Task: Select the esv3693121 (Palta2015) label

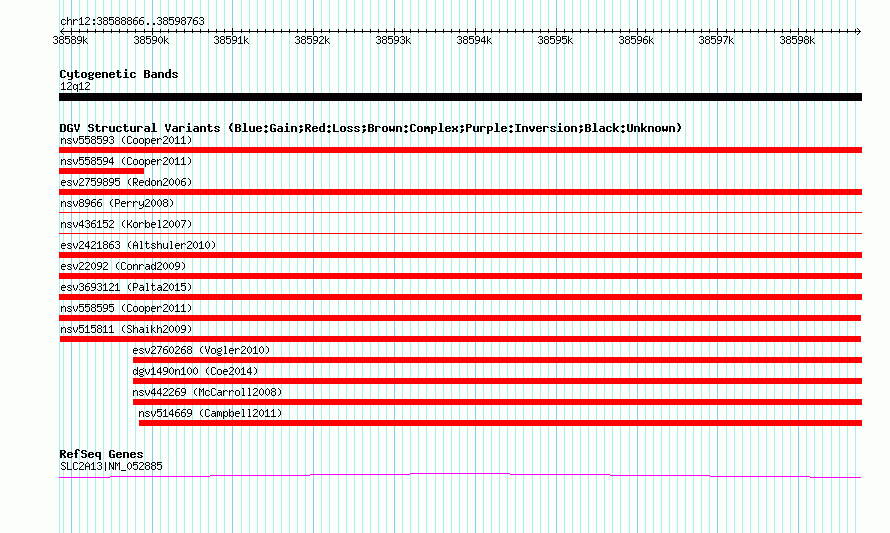Action: (x=126, y=287)
